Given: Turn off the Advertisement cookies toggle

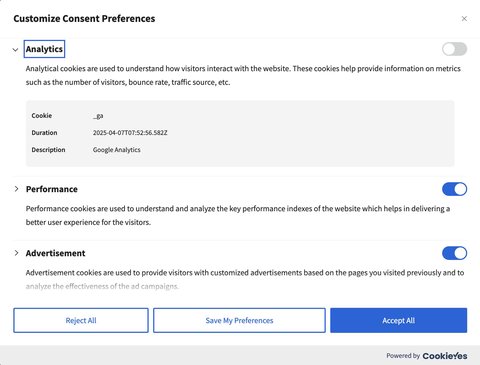Looking at the screenshot, I should 454,253.
